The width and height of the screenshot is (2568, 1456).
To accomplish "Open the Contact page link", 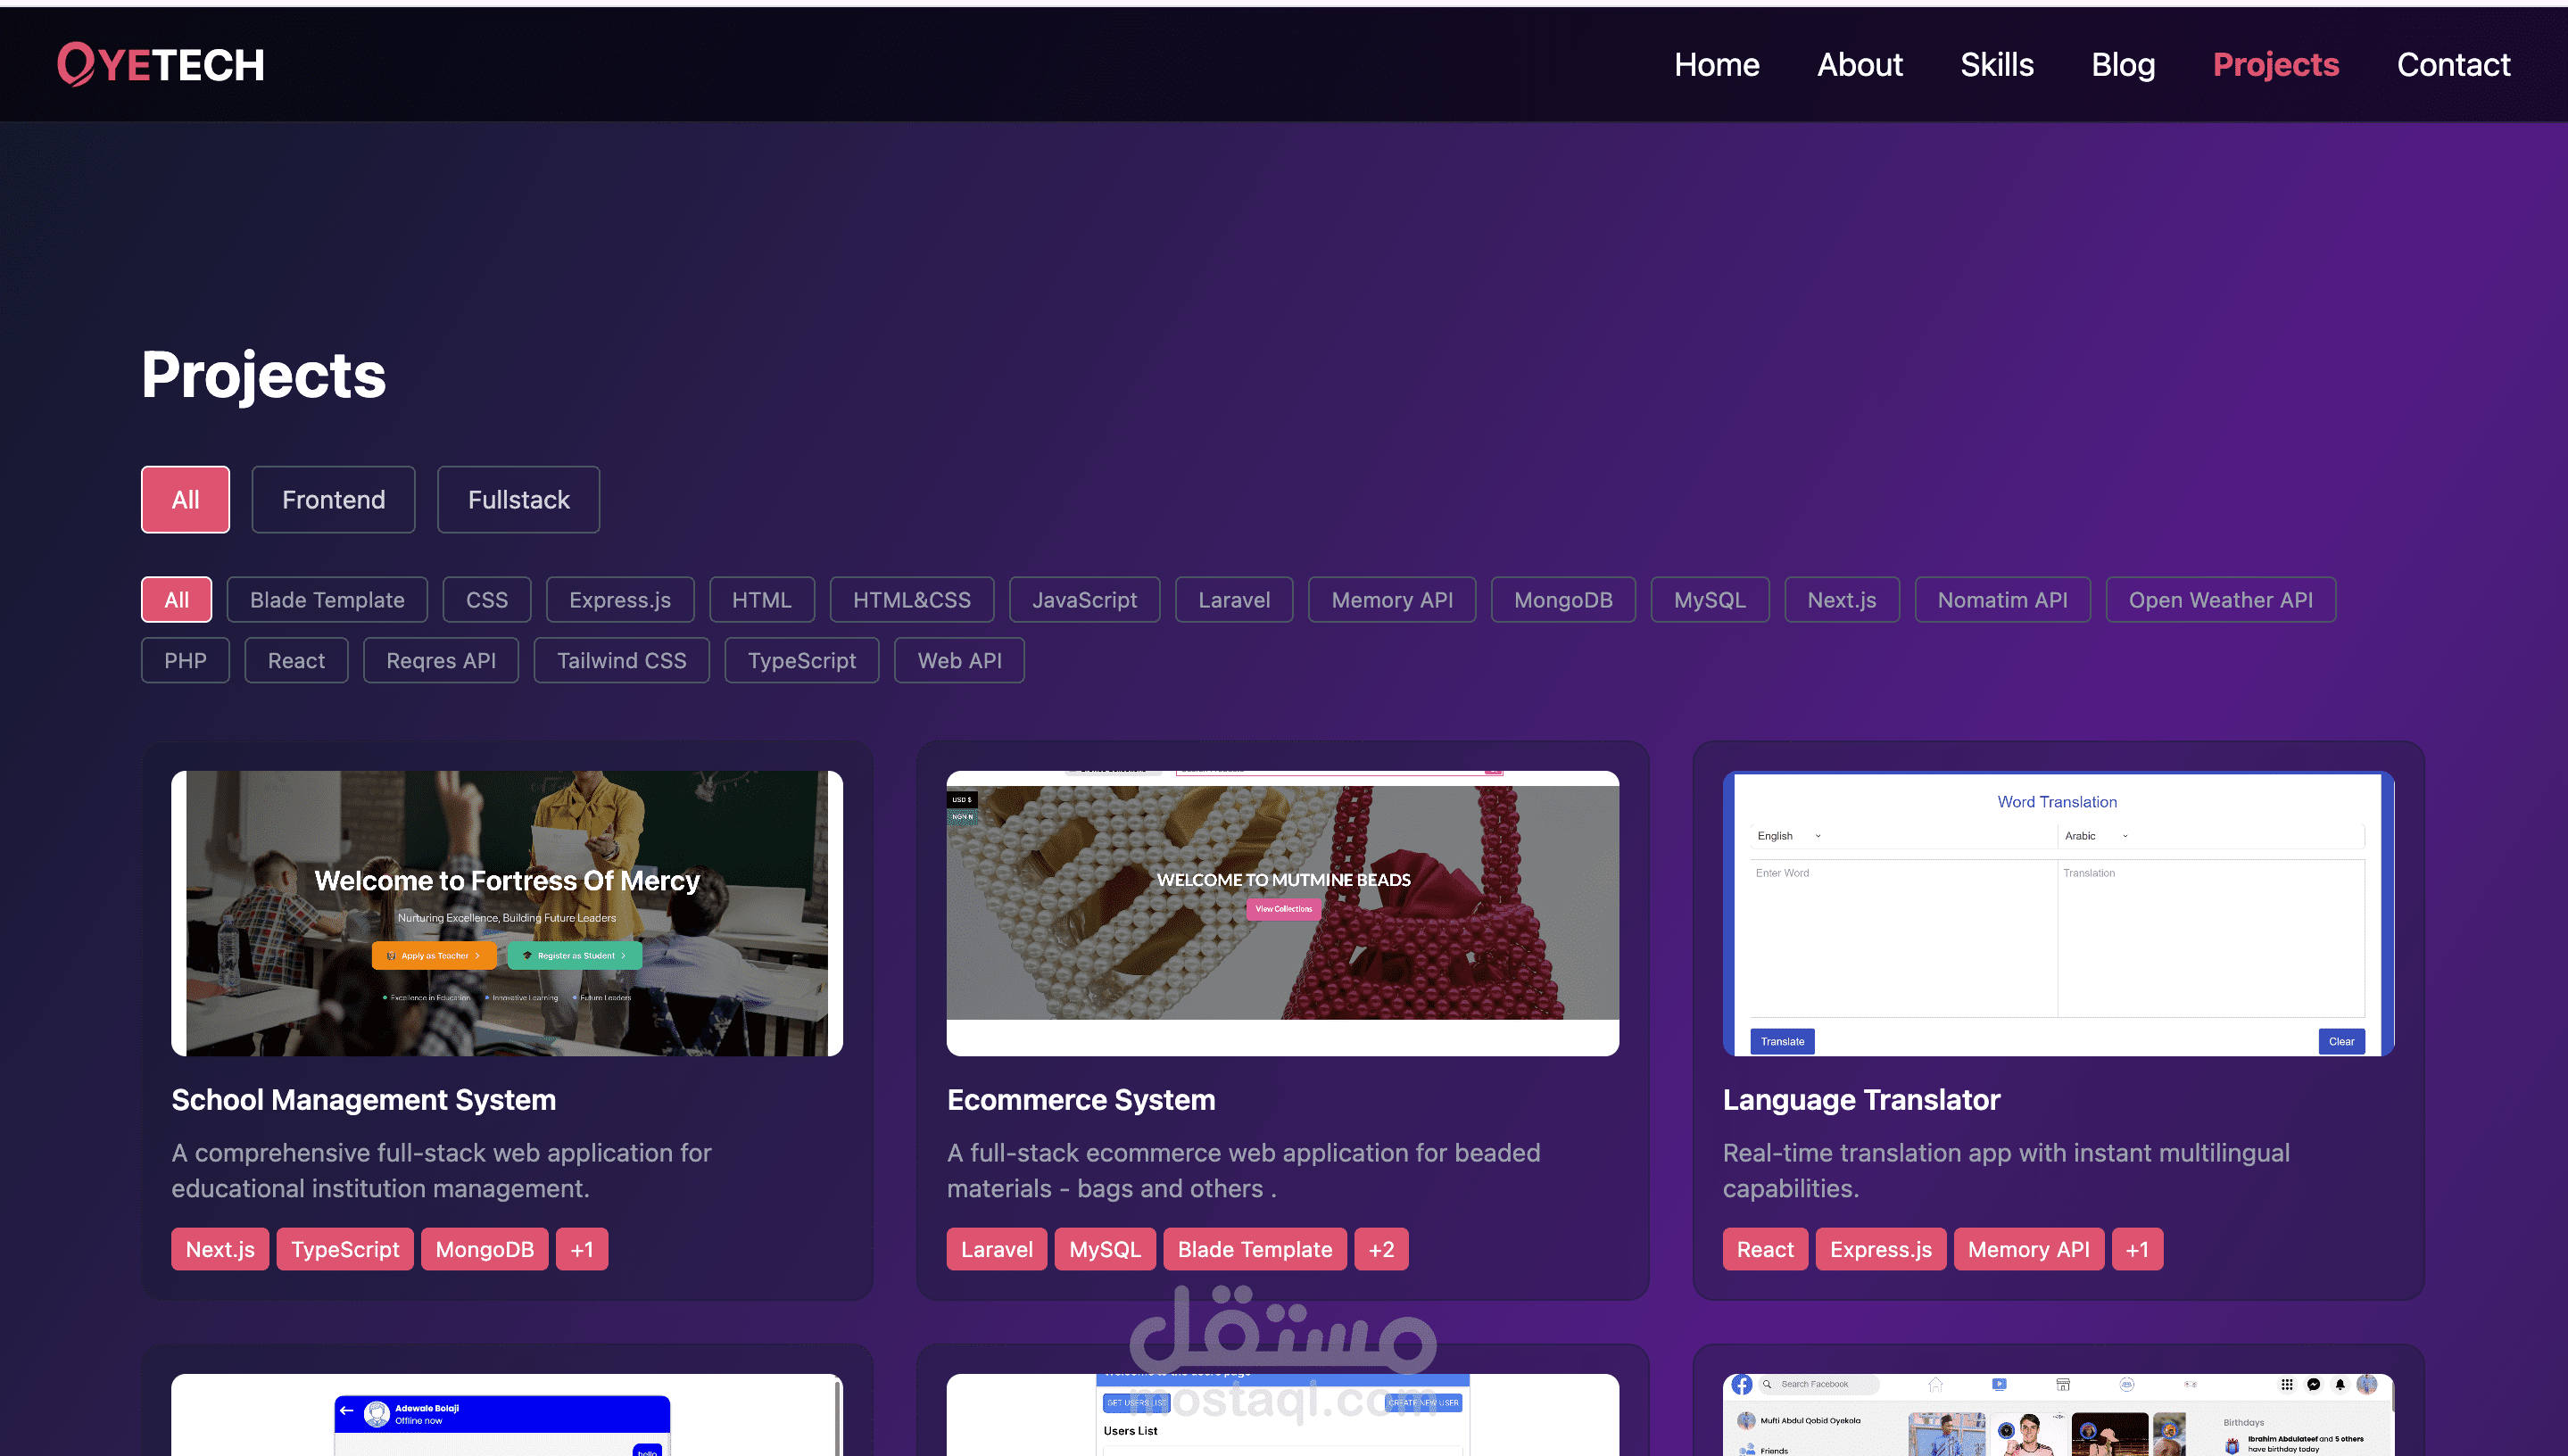I will point(2452,65).
